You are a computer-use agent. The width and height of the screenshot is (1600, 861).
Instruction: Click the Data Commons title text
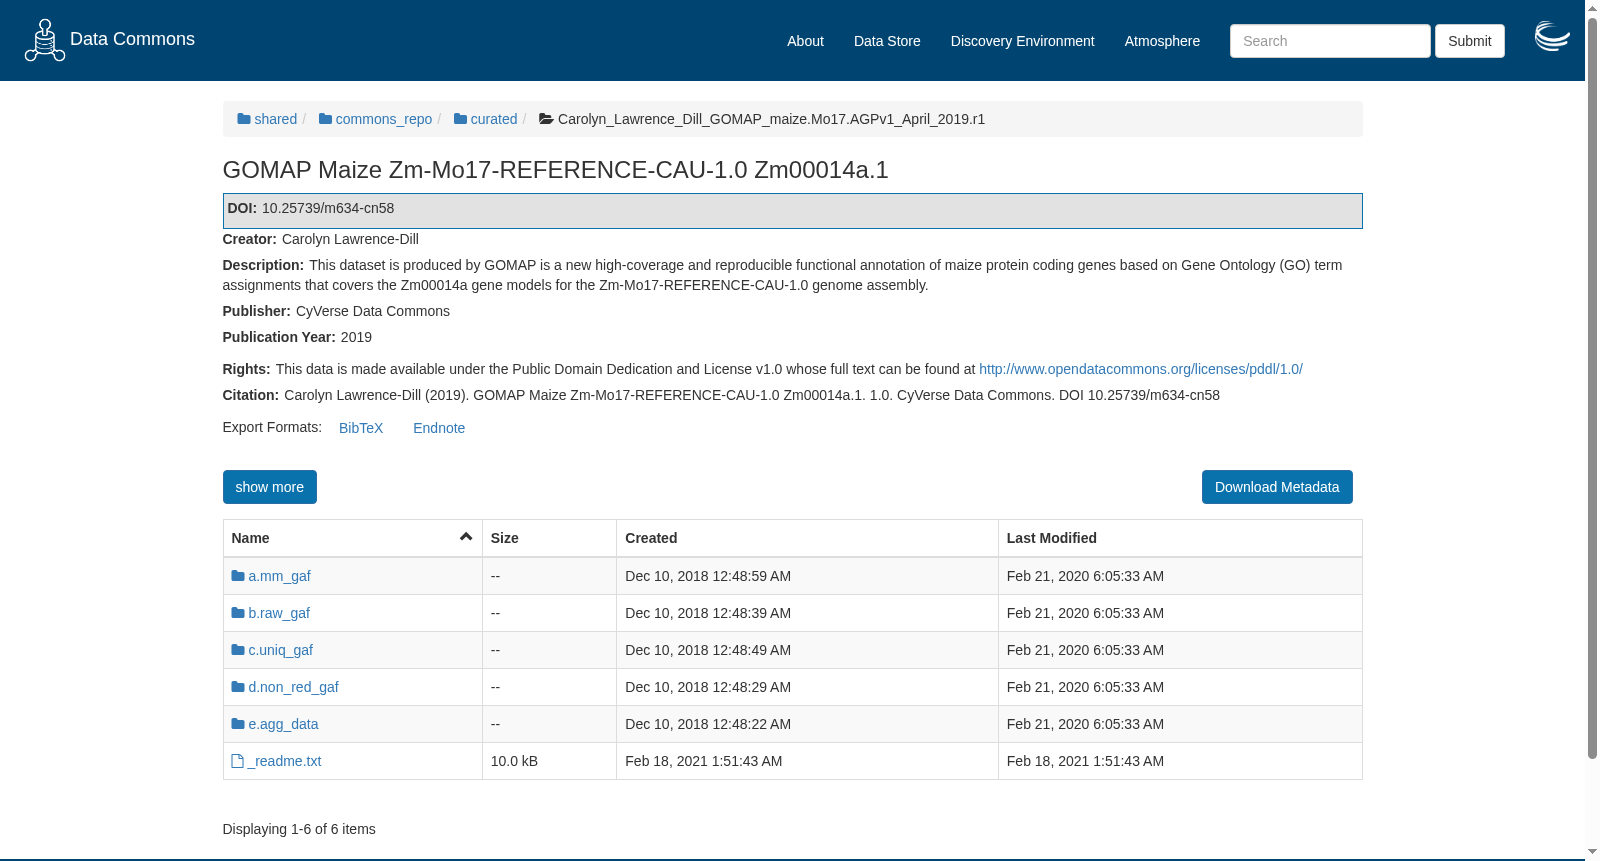[x=132, y=39]
